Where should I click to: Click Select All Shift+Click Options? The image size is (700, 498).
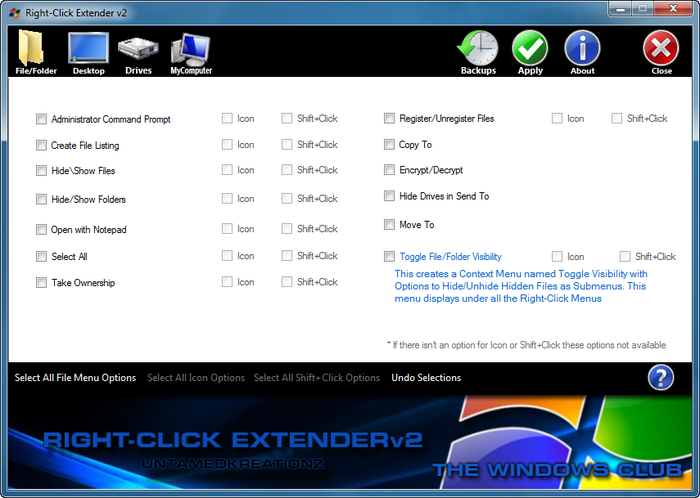point(317,378)
